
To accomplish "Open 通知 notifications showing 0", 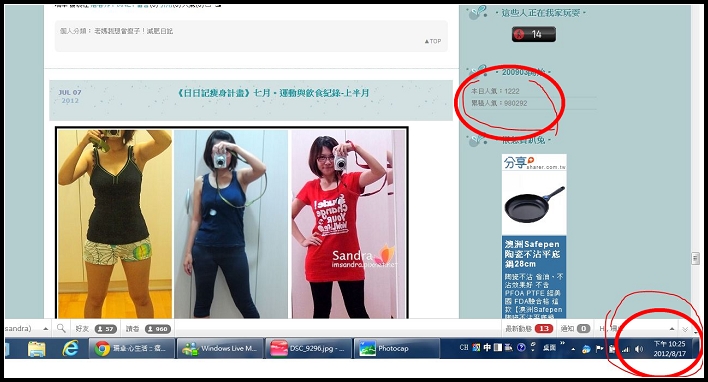I will click(x=575, y=329).
